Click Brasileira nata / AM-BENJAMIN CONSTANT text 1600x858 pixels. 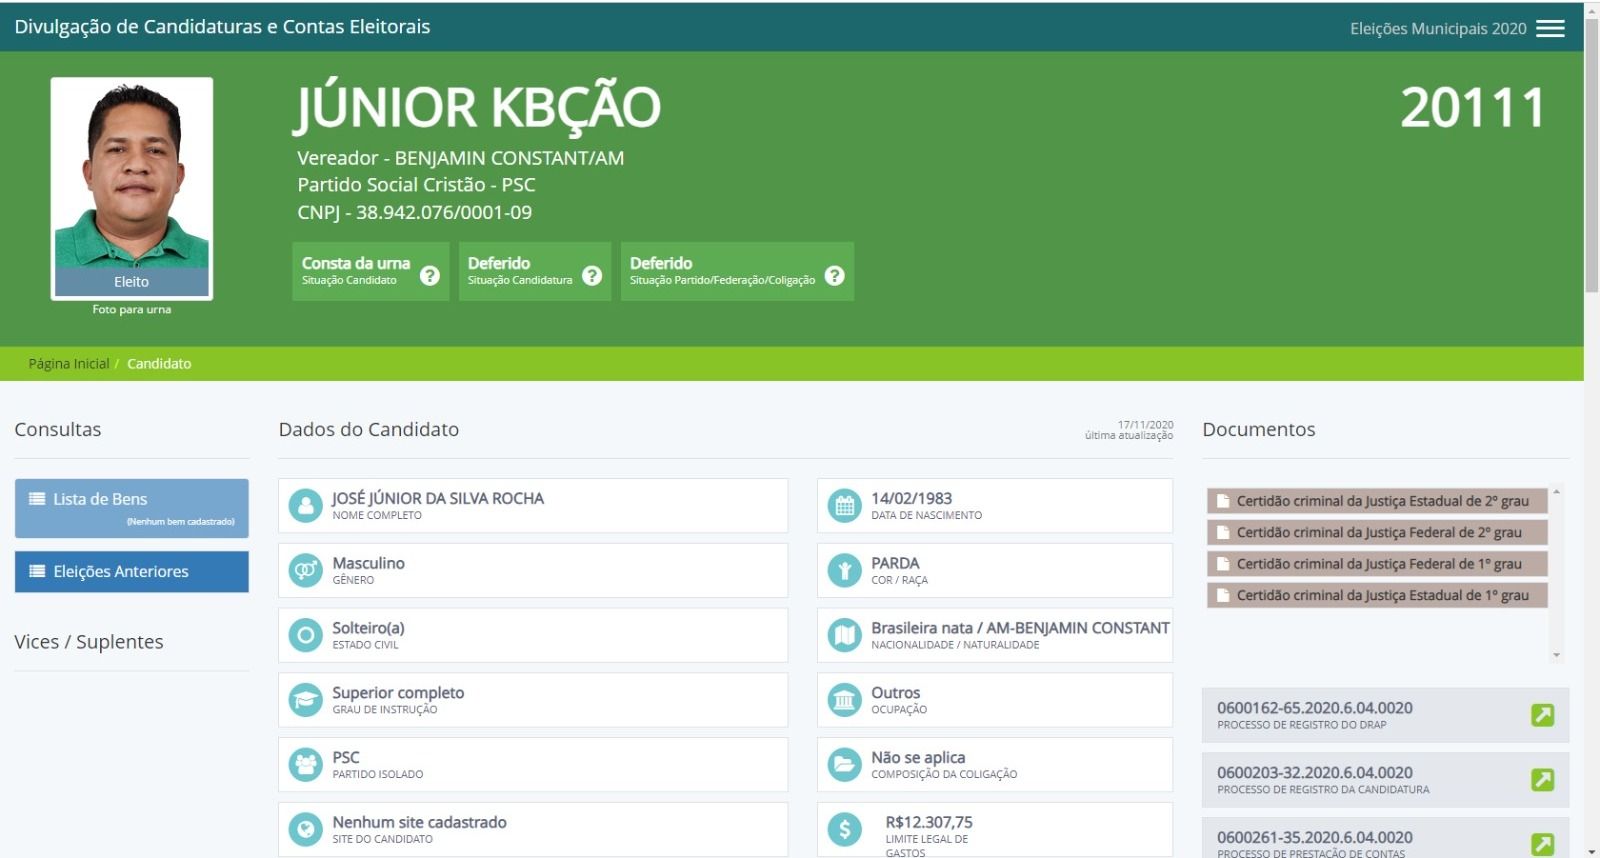click(1020, 628)
